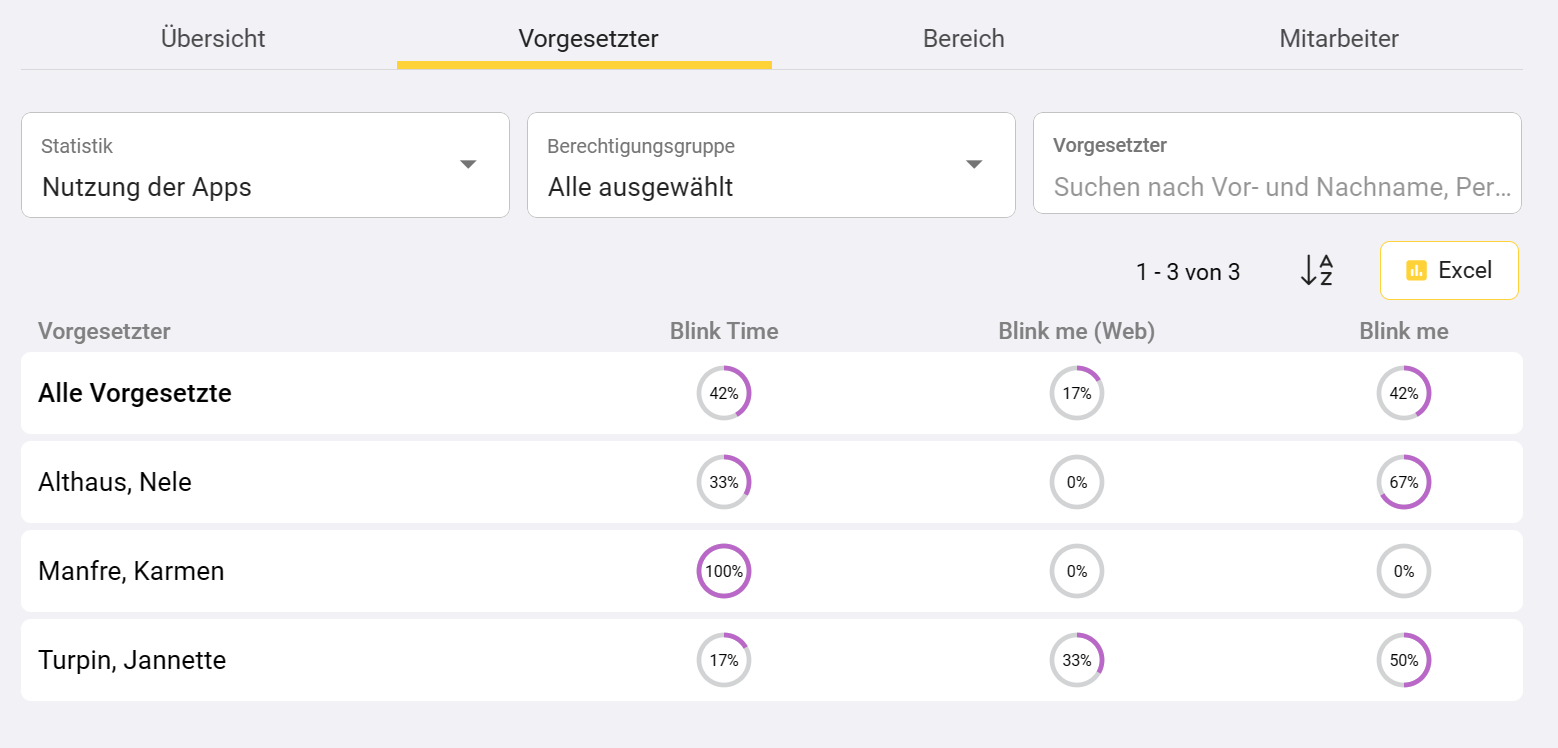Open the Statistik dropdown arrow

point(467,165)
